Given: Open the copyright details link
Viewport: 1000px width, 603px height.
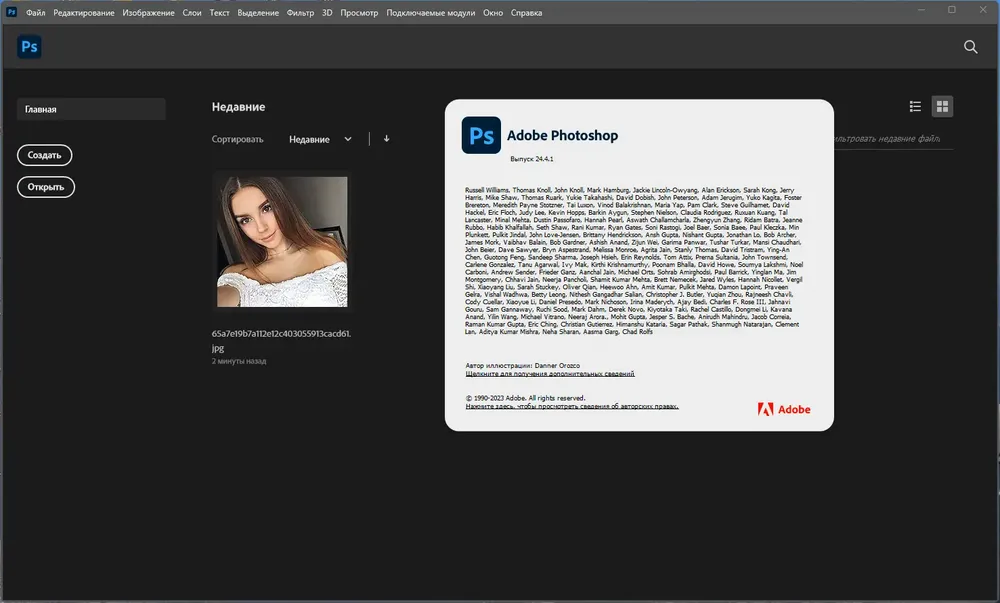Looking at the screenshot, I should [572, 406].
